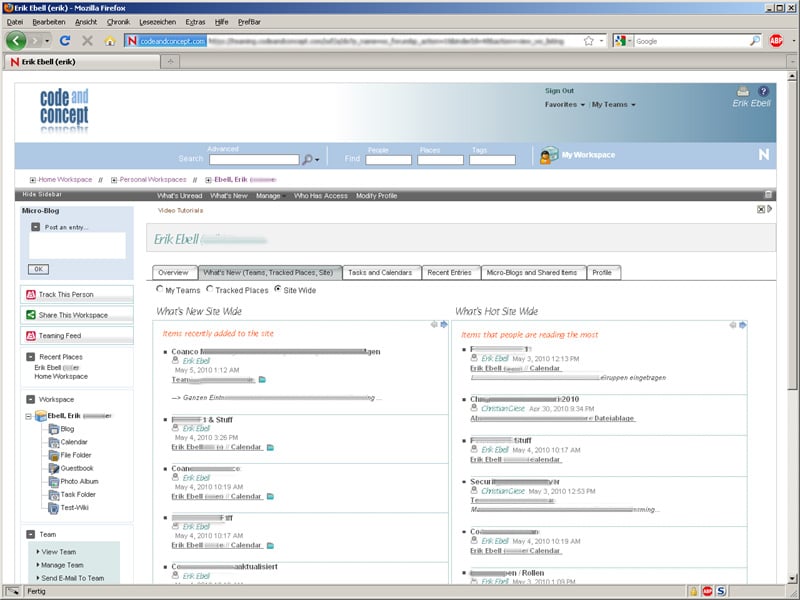Select the Tracked Places radio button
This screenshot has width=800, height=600.
210,289
